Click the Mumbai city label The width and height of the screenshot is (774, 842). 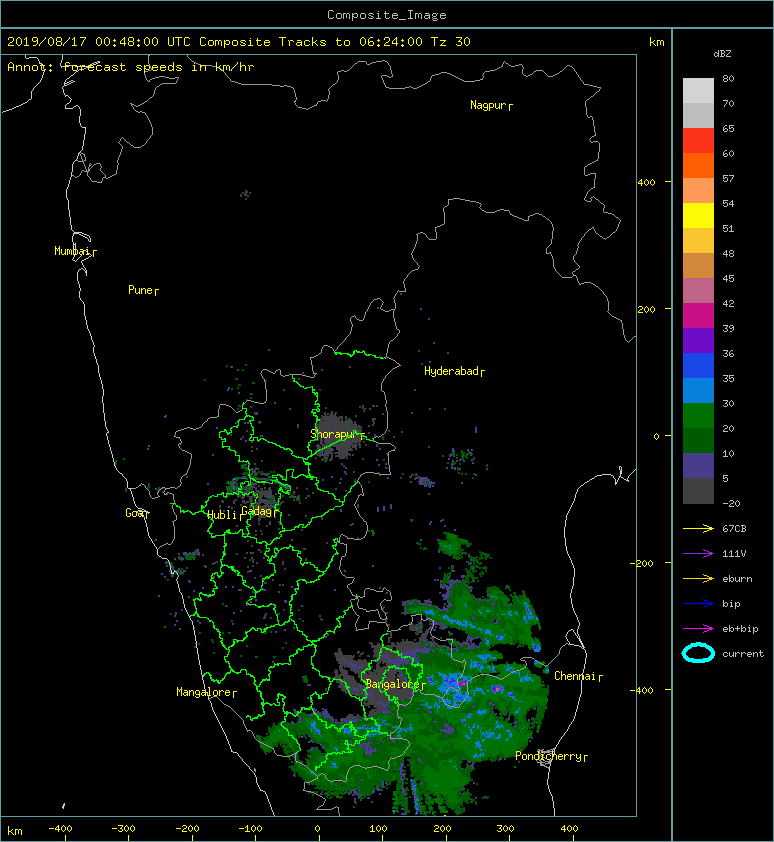point(72,251)
